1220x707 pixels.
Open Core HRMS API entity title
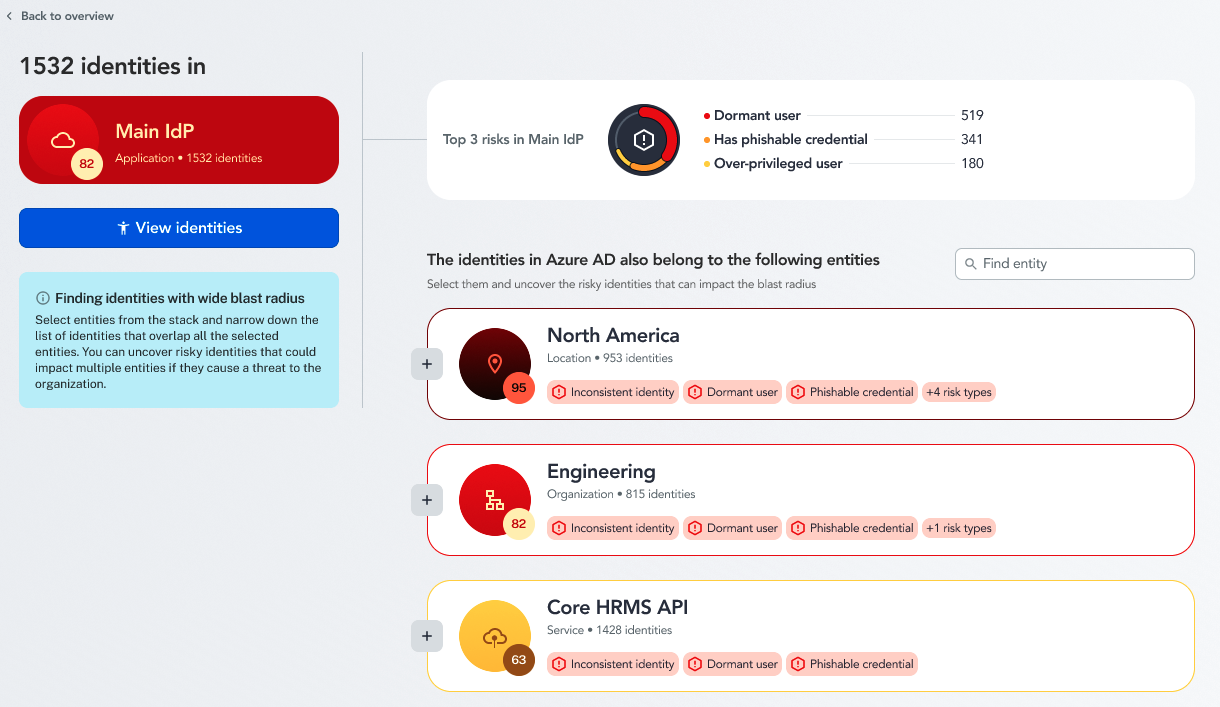617,608
